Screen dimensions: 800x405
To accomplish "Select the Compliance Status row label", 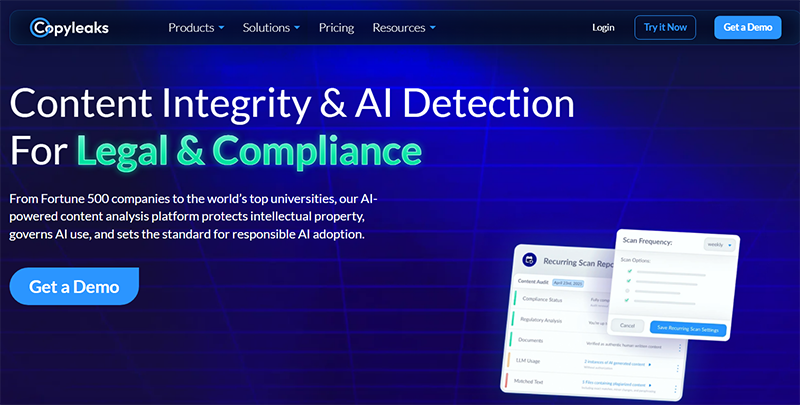I will (x=542, y=299).
